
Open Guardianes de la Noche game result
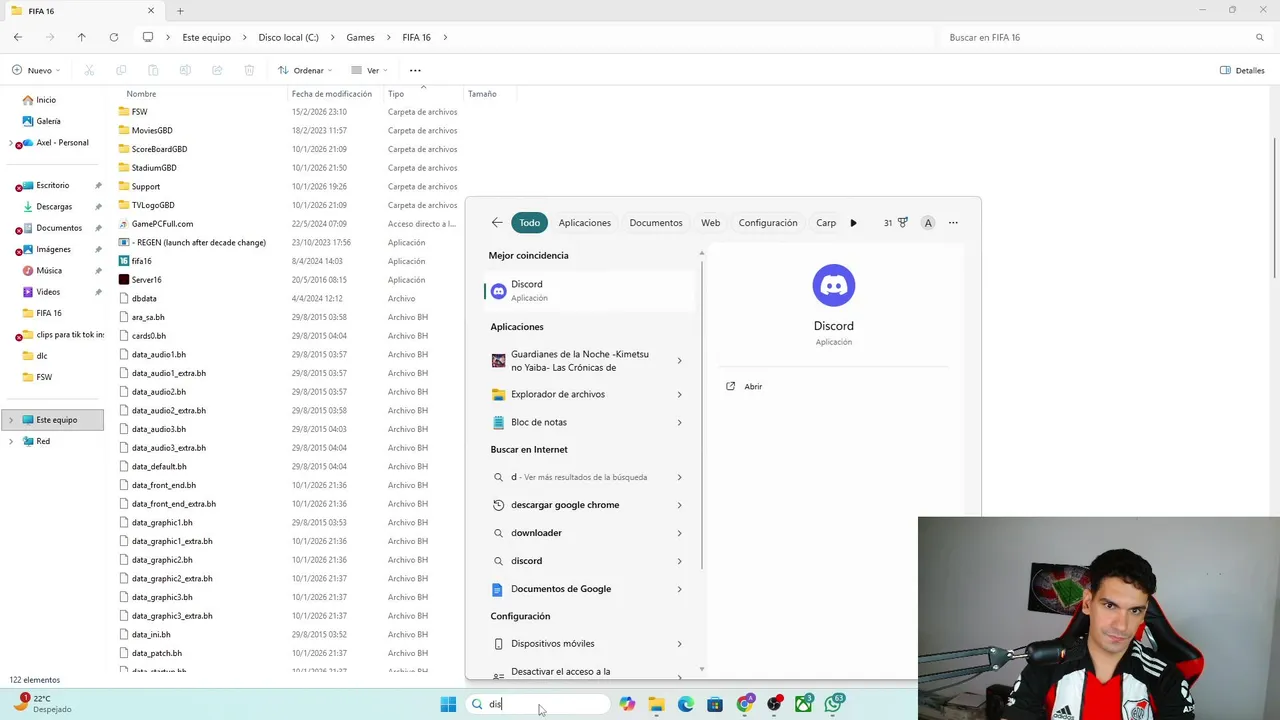click(x=578, y=361)
